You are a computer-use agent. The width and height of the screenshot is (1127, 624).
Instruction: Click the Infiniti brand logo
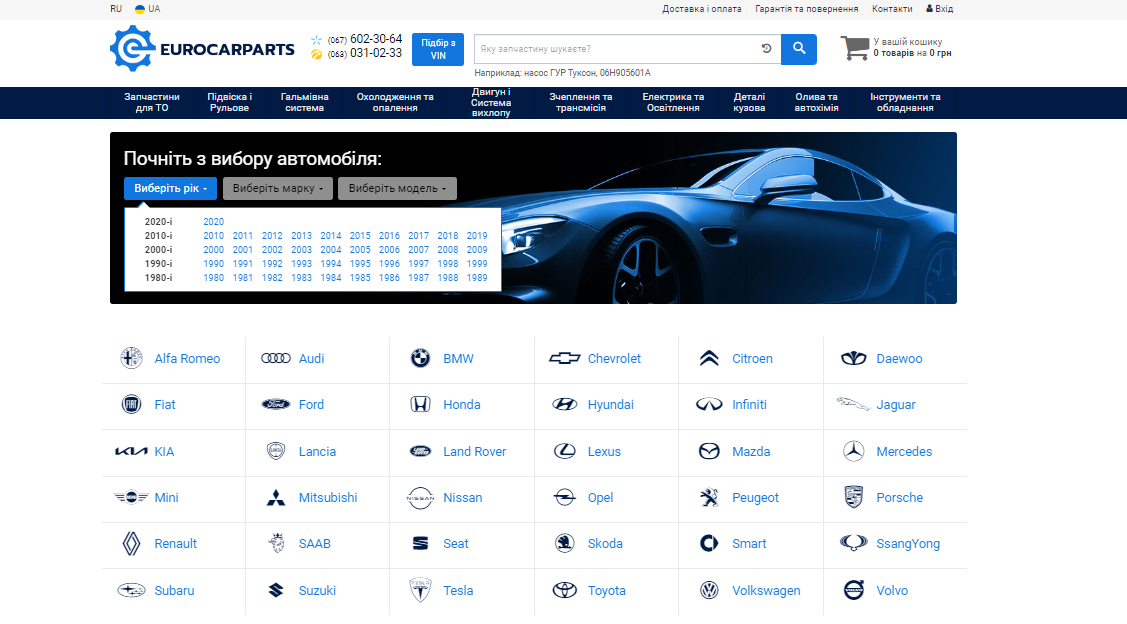709,404
